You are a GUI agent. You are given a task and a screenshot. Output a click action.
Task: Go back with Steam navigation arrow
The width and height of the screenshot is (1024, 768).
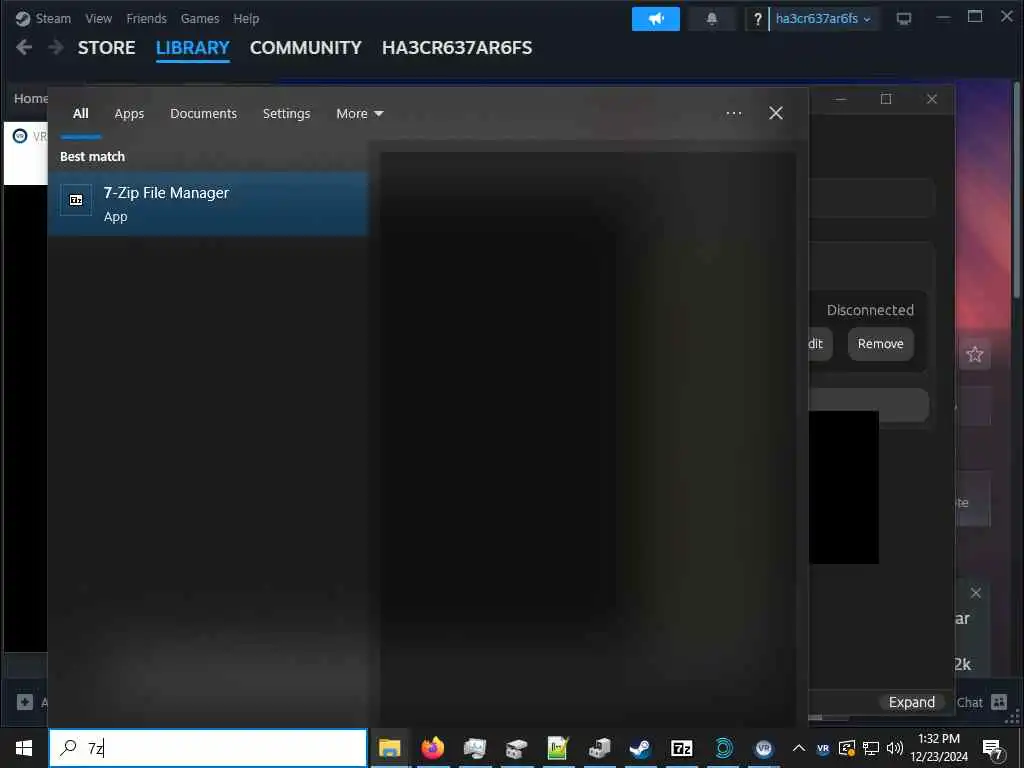point(24,47)
